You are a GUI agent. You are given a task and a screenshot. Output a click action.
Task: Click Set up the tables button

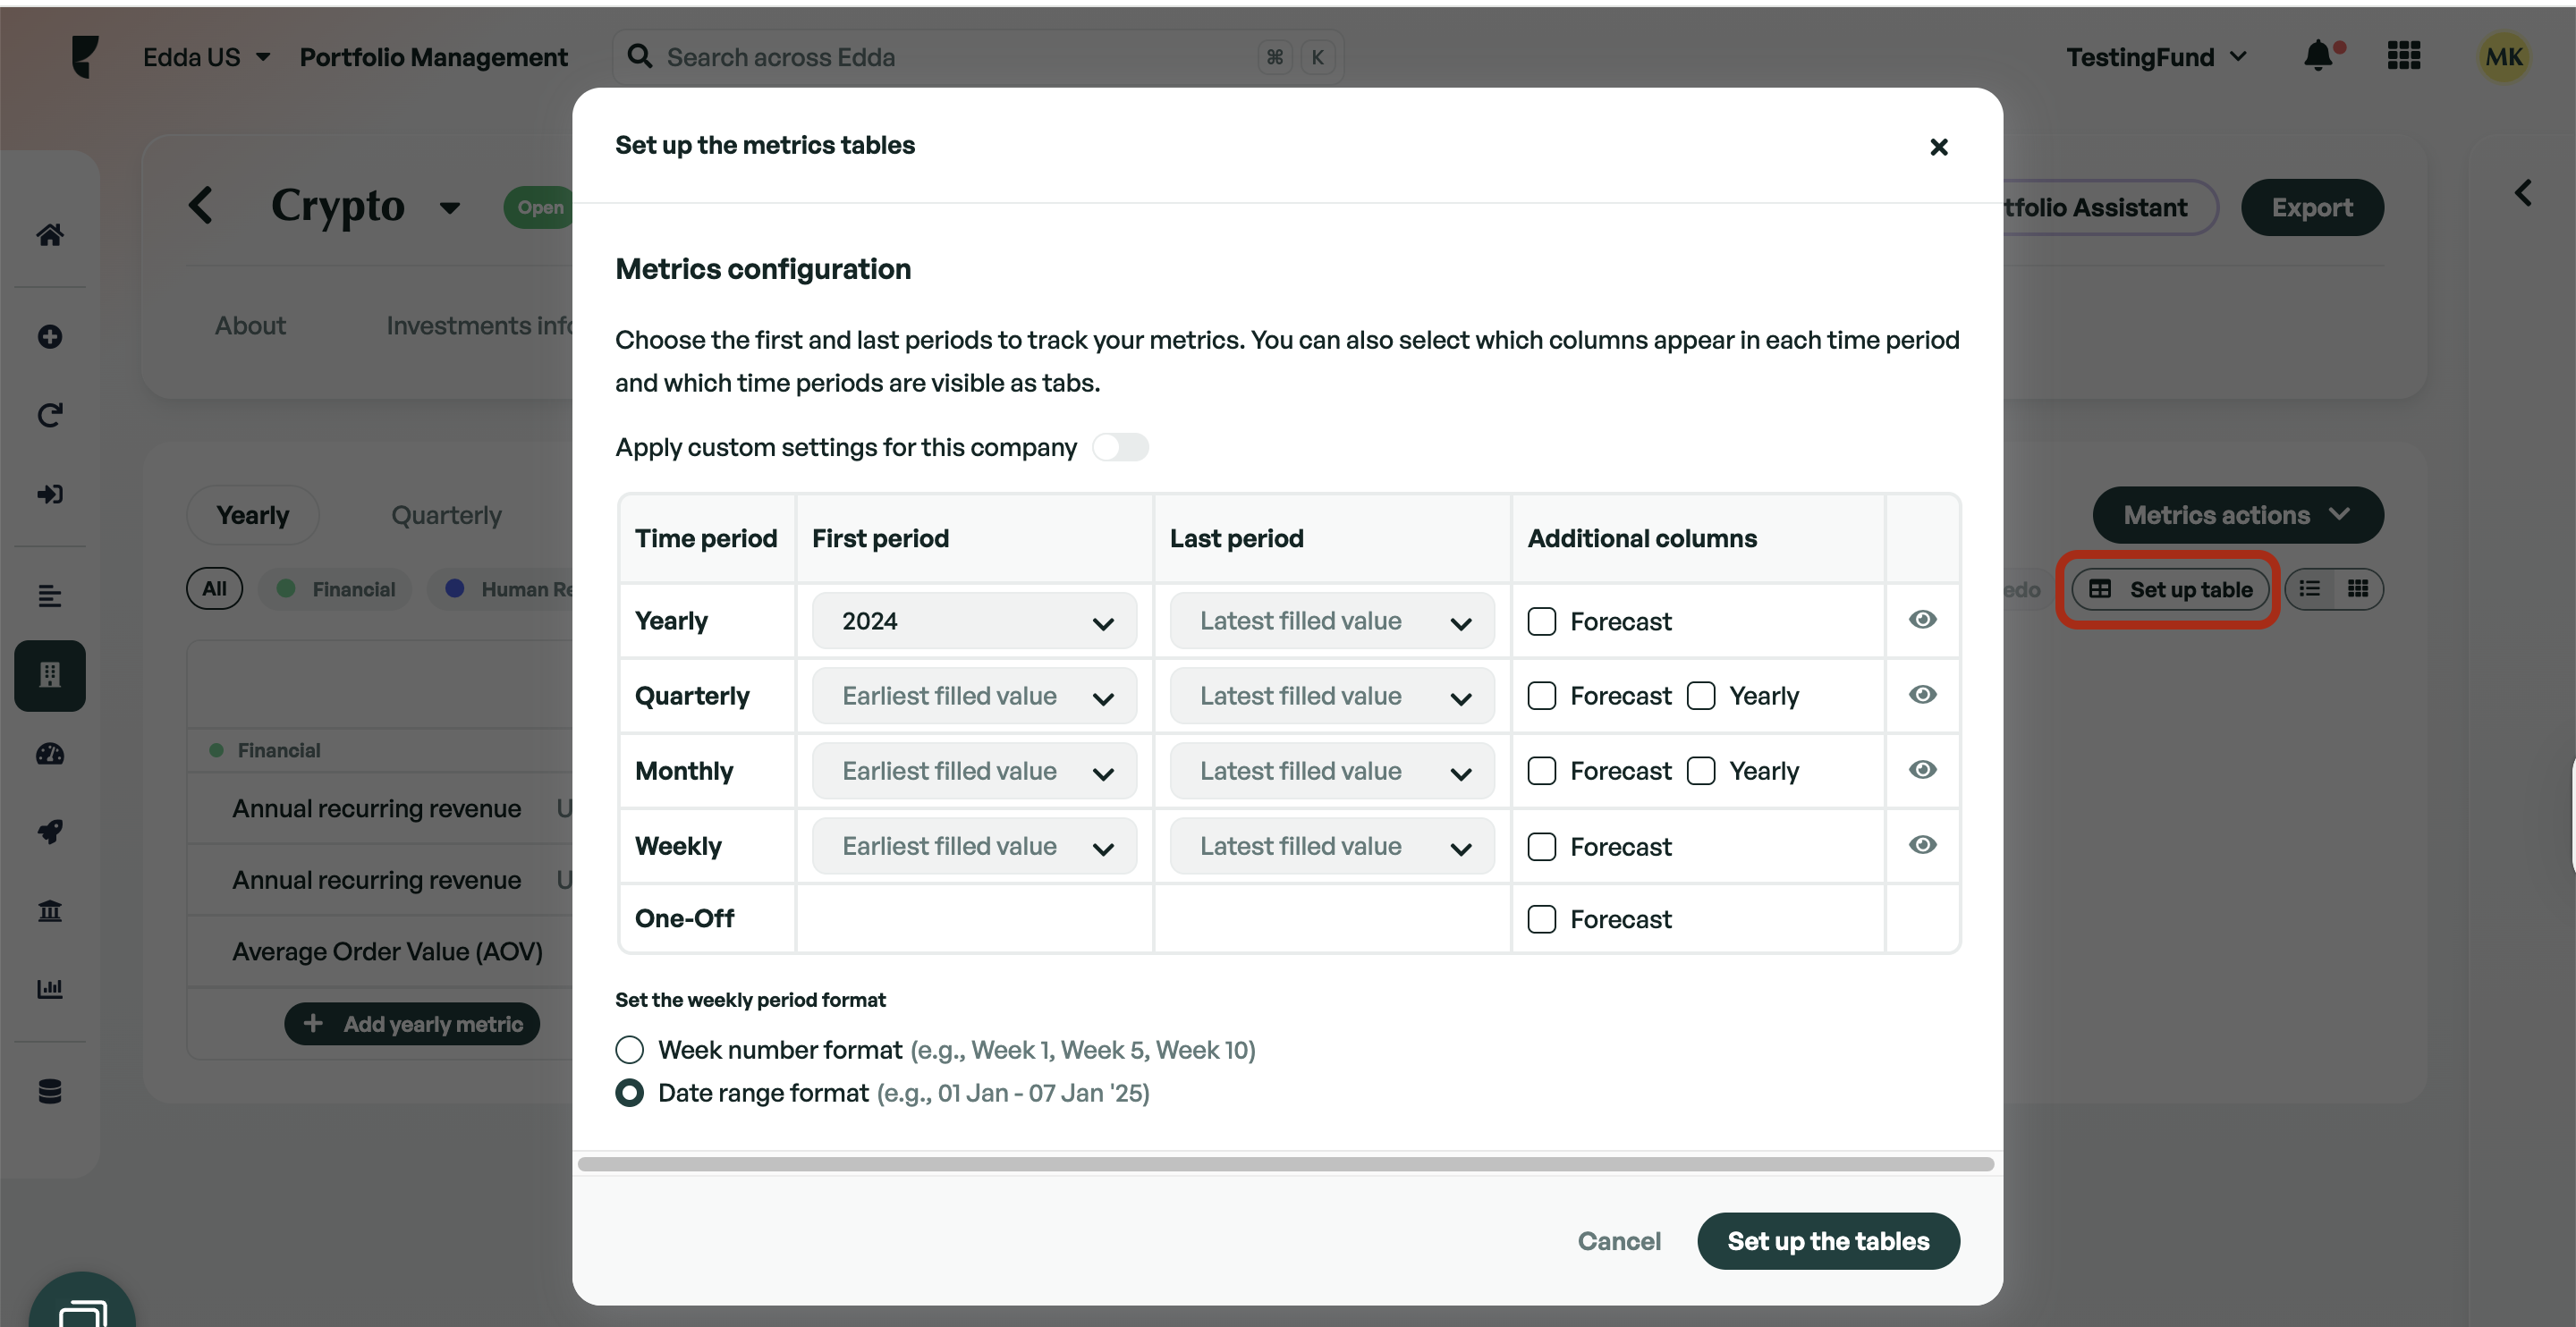coord(1828,1241)
